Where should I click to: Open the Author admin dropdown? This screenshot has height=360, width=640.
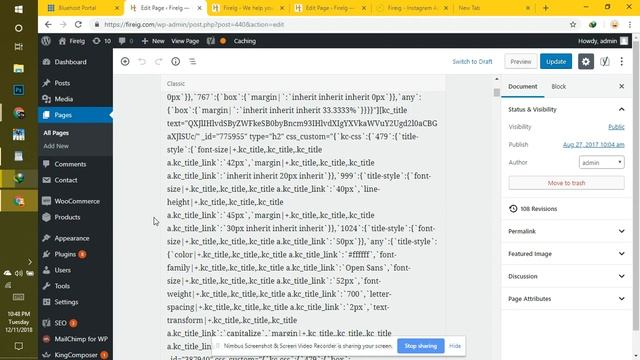pyautogui.click(x=601, y=162)
